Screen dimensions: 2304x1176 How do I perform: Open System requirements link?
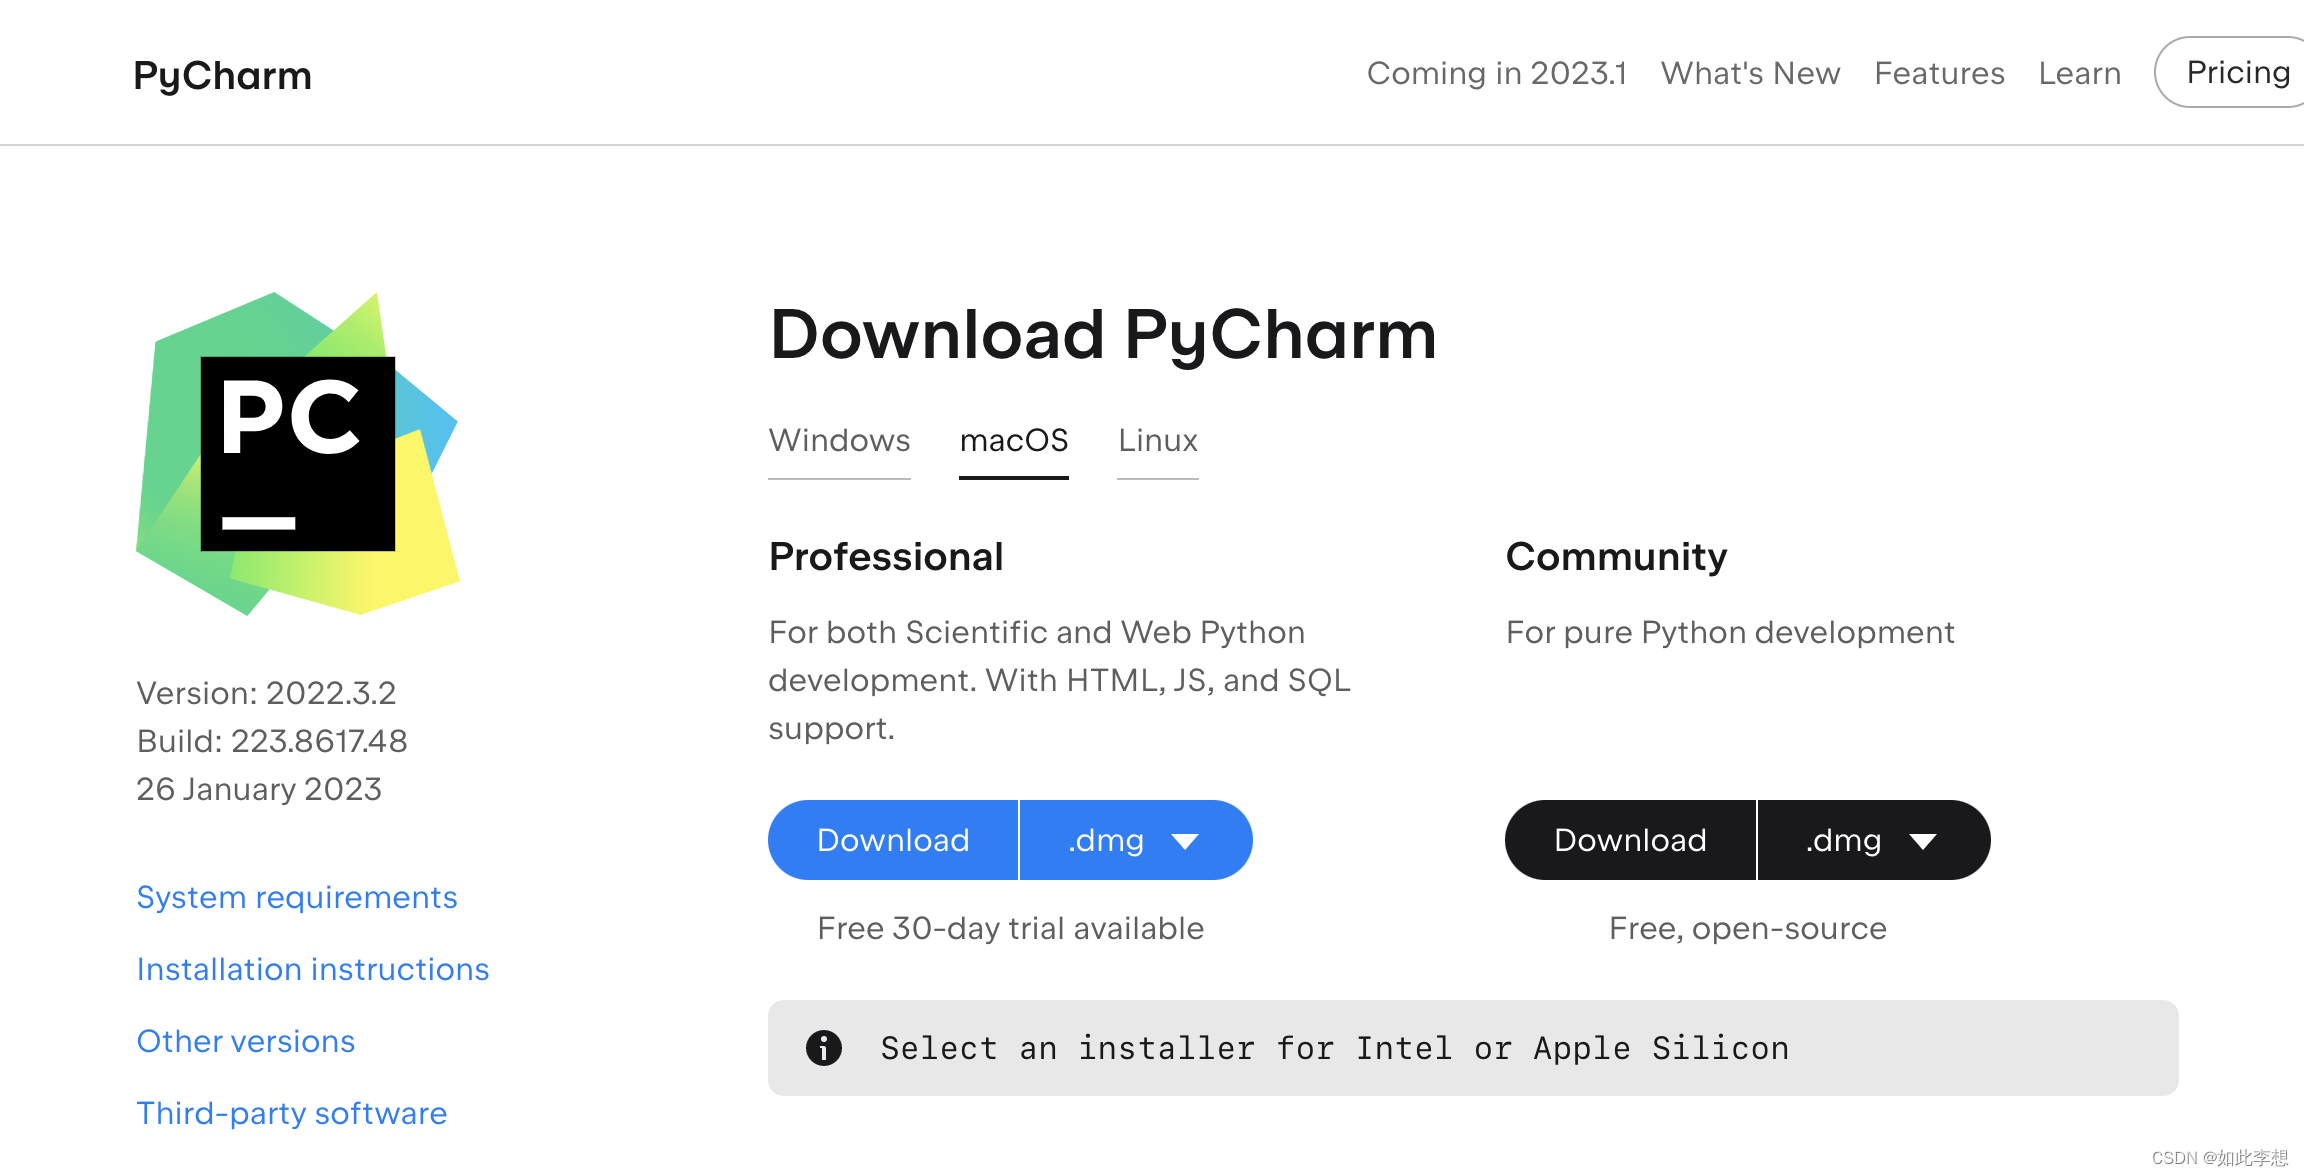click(297, 897)
